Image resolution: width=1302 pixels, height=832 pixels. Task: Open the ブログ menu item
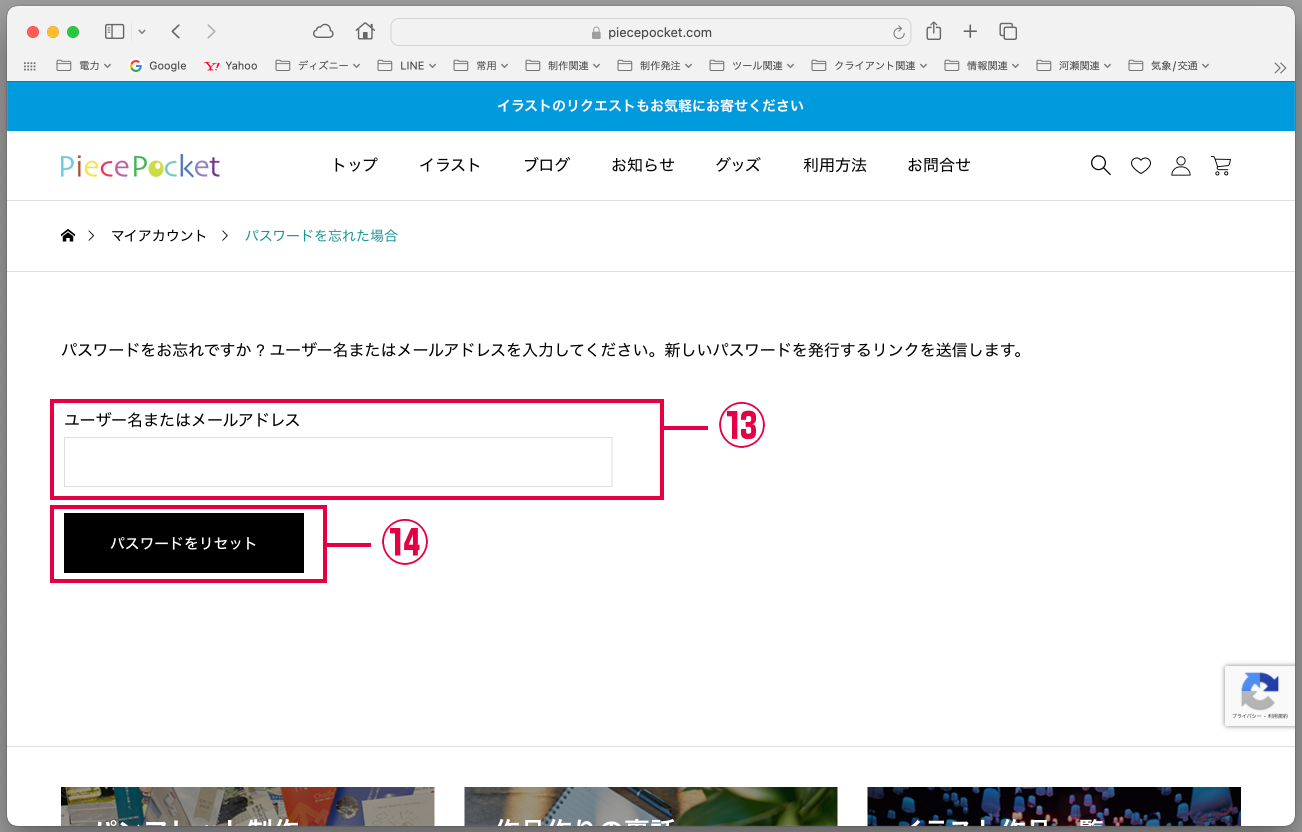(x=547, y=166)
